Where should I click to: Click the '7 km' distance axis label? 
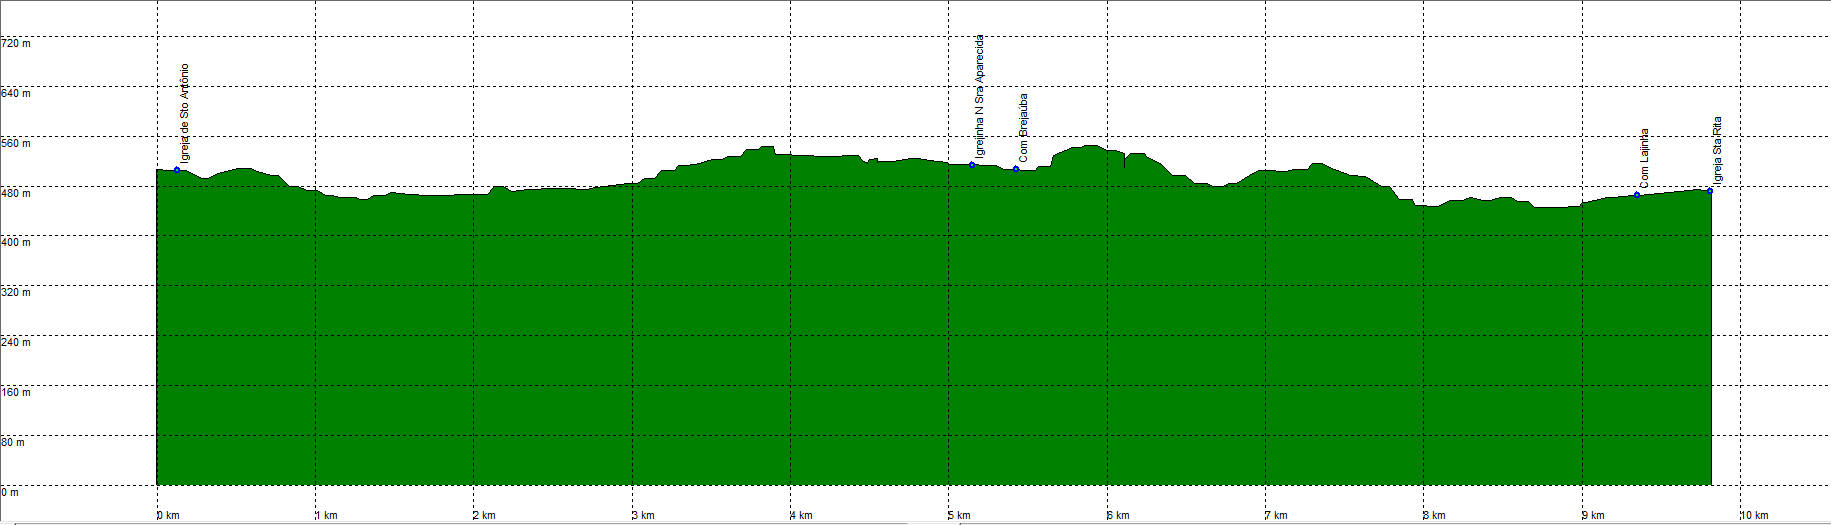point(1277,516)
